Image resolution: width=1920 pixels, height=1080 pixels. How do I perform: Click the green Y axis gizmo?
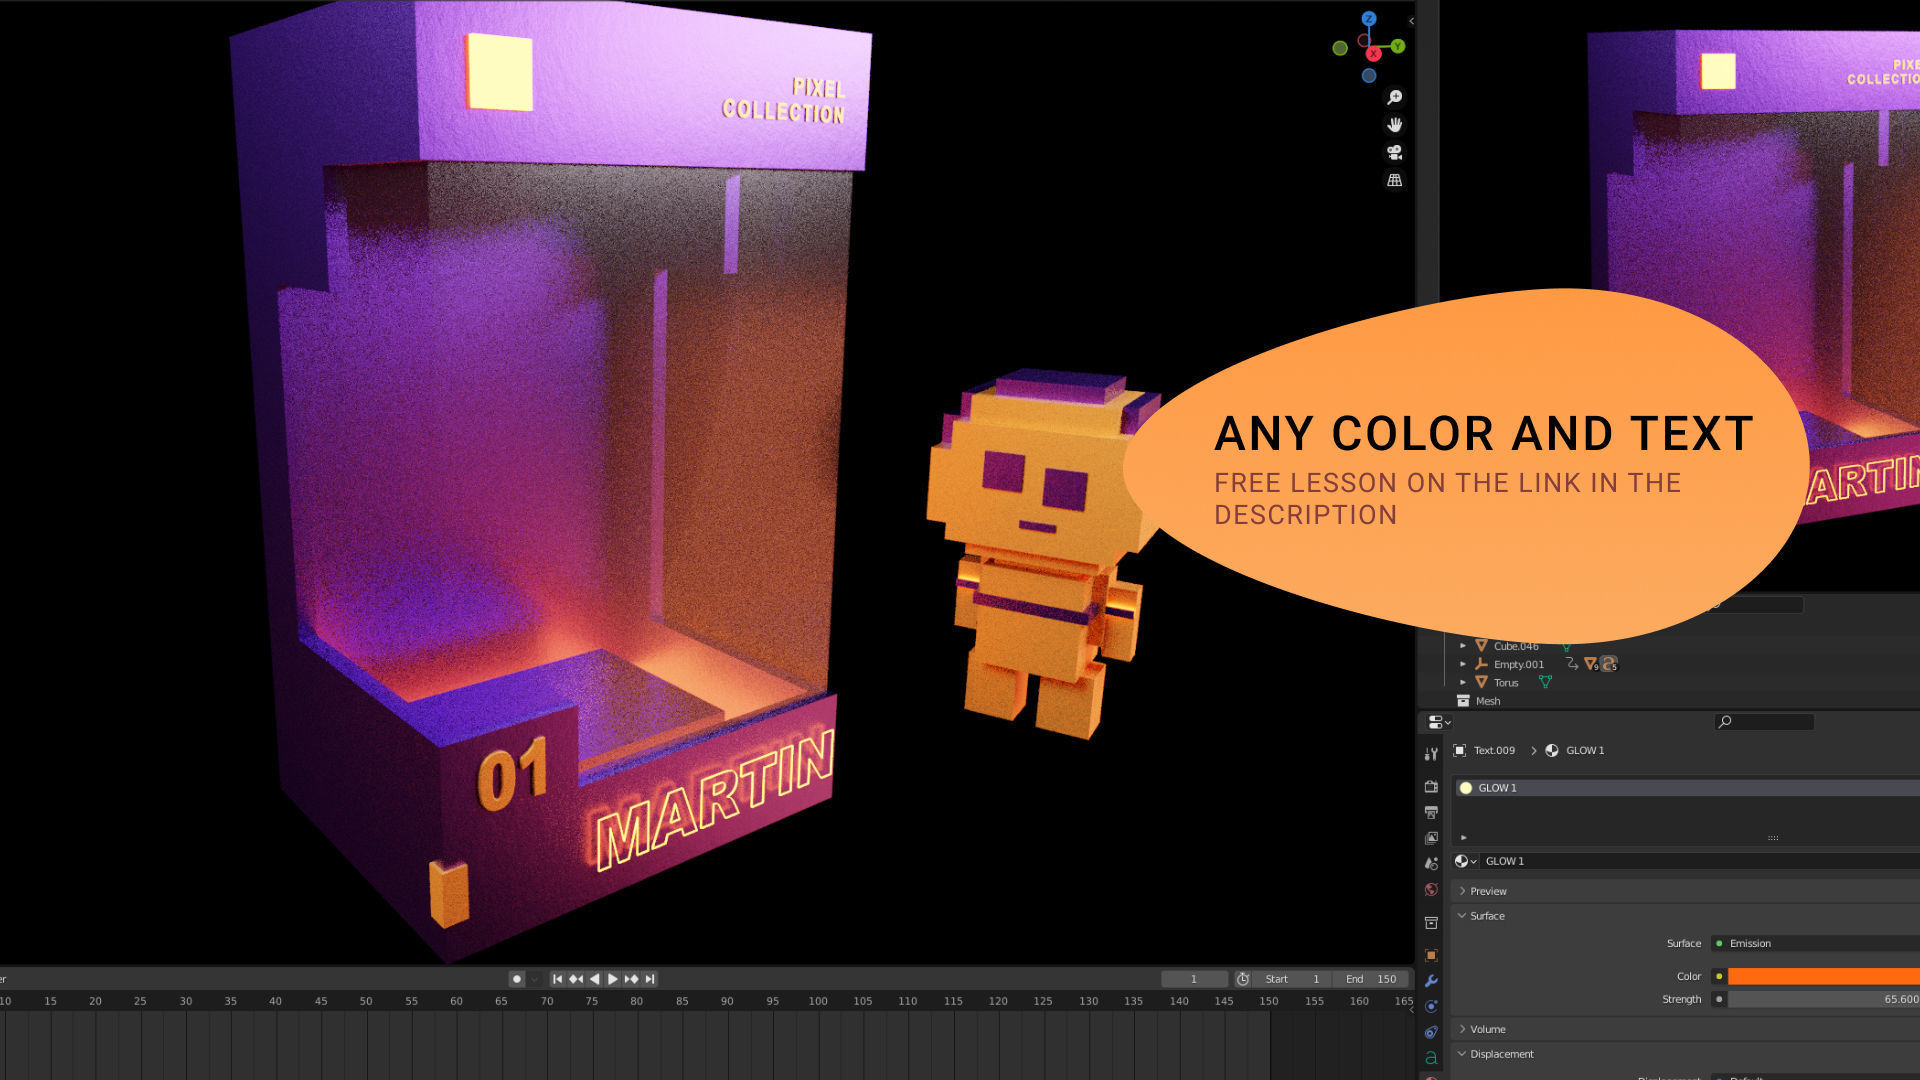pos(1398,46)
